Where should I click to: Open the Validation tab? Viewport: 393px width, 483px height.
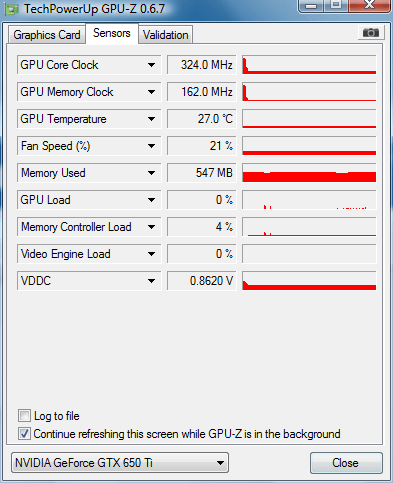click(166, 35)
